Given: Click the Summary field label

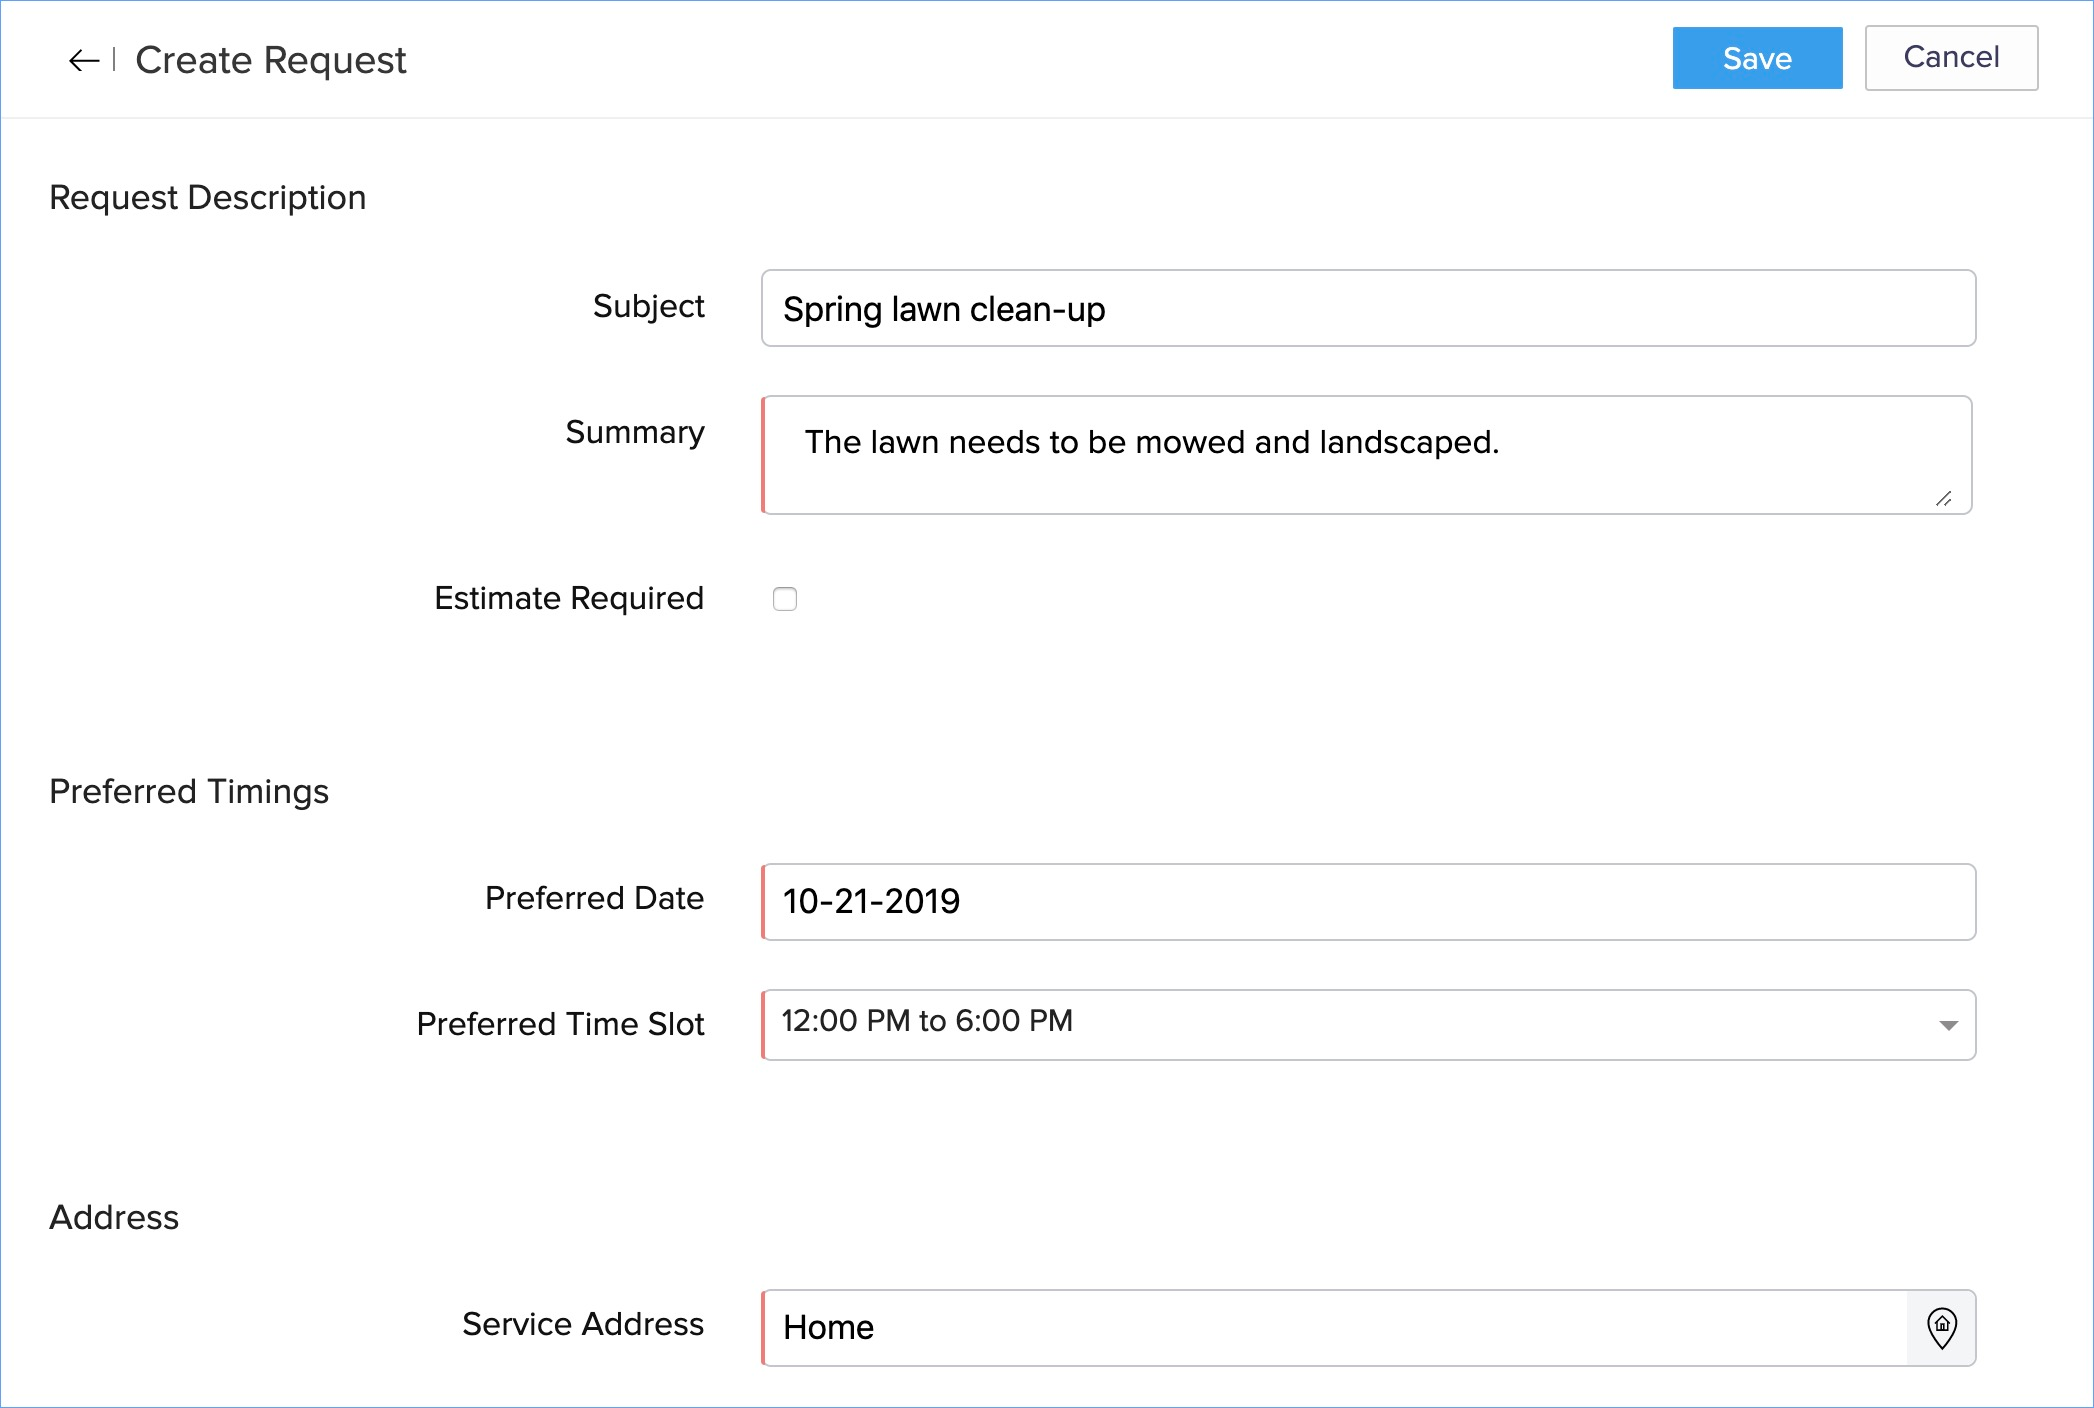Looking at the screenshot, I should 634,432.
